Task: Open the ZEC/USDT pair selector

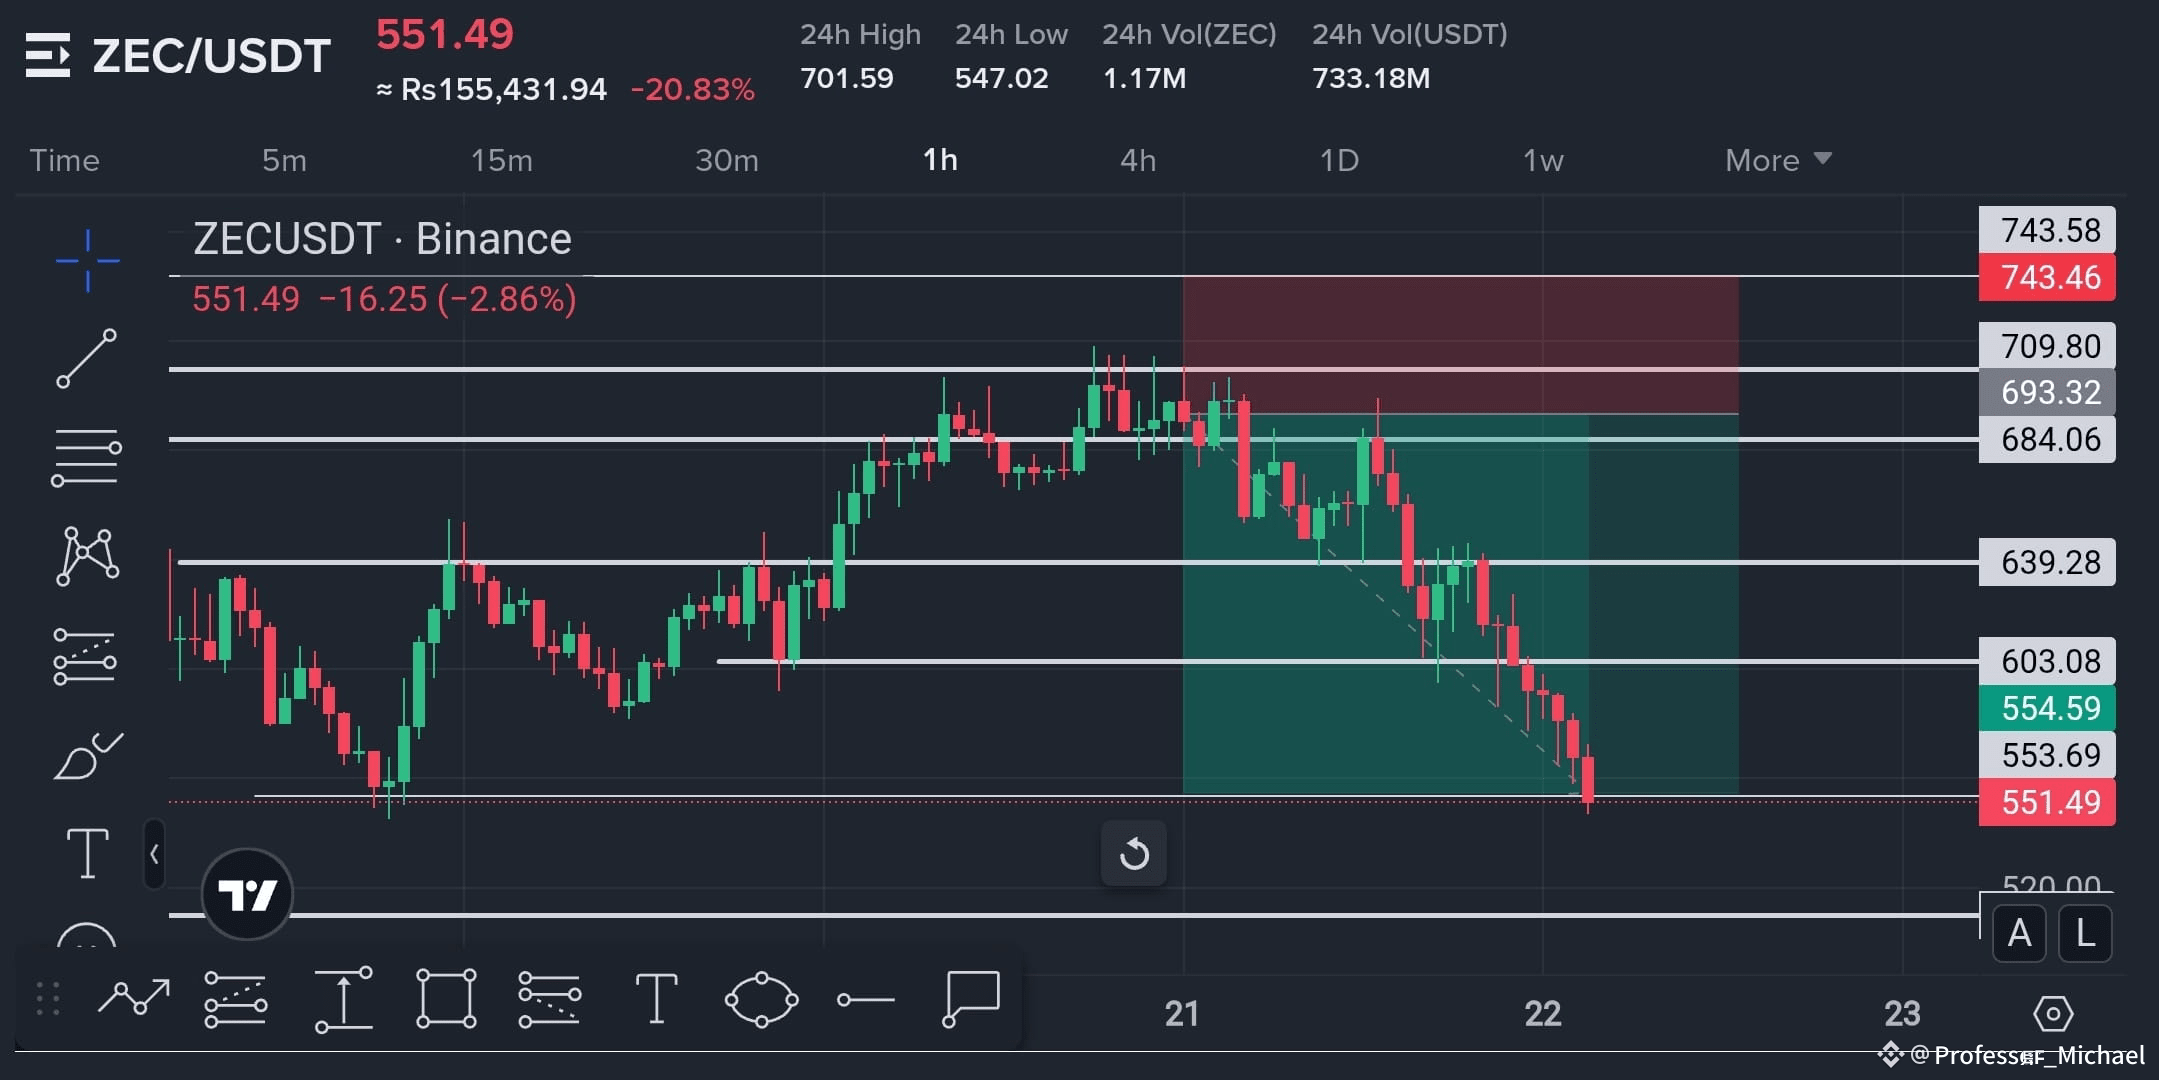Action: coord(211,56)
